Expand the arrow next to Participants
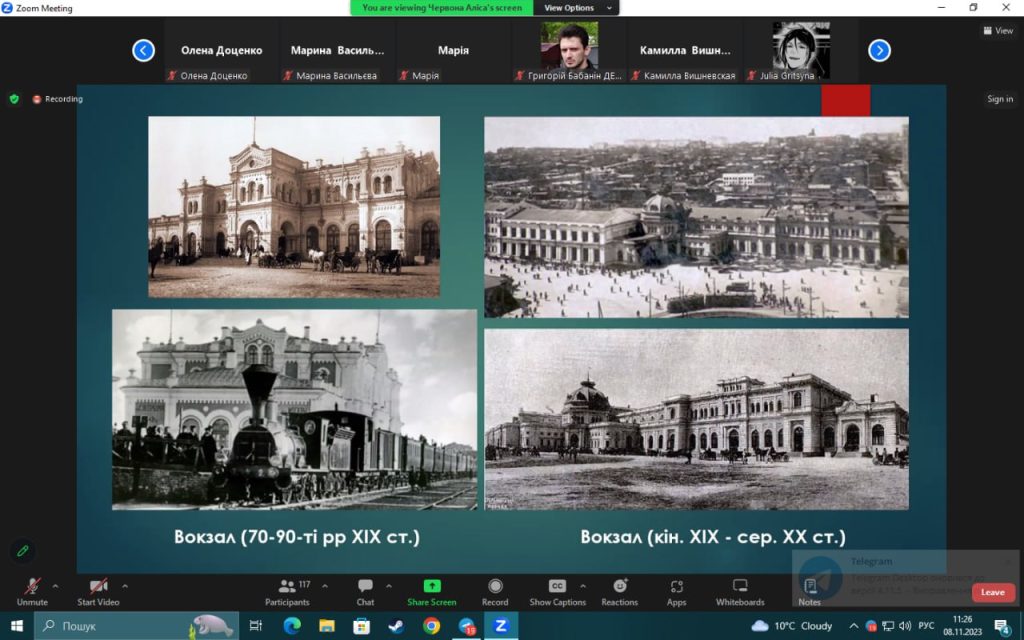Image resolution: width=1024 pixels, height=640 pixels. click(325, 586)
